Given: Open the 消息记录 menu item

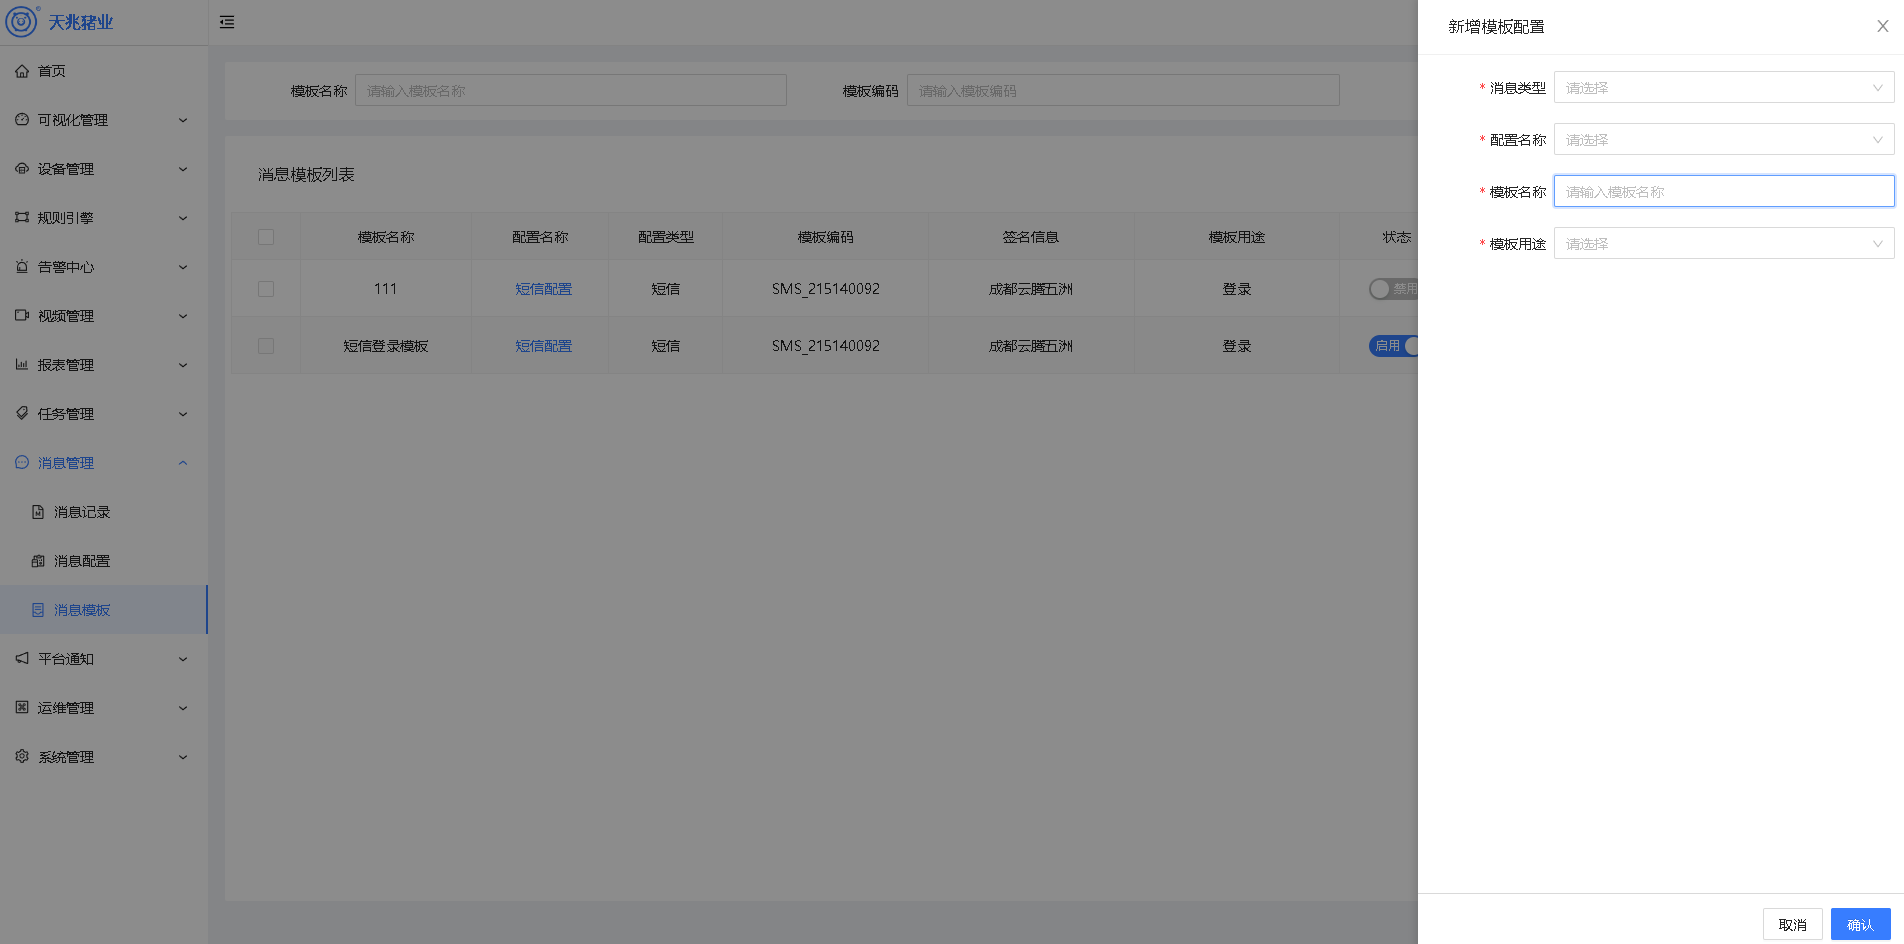Looking at the screenshot, I should click(x=82, y=512).
